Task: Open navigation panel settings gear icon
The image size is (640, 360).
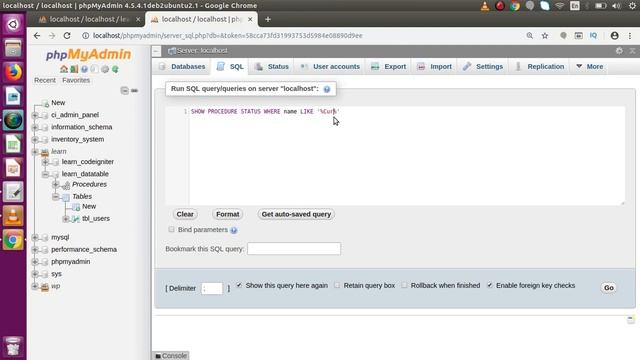Action: [105, 69]
